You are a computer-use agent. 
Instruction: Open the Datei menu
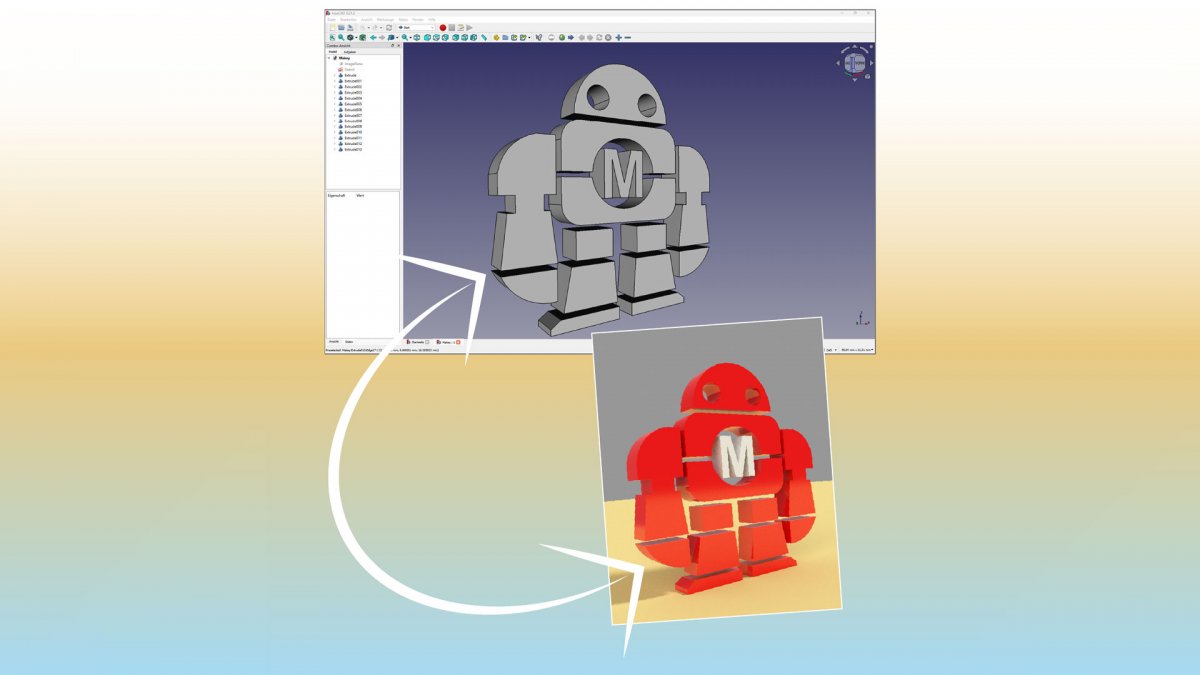(x=331, y=19)
